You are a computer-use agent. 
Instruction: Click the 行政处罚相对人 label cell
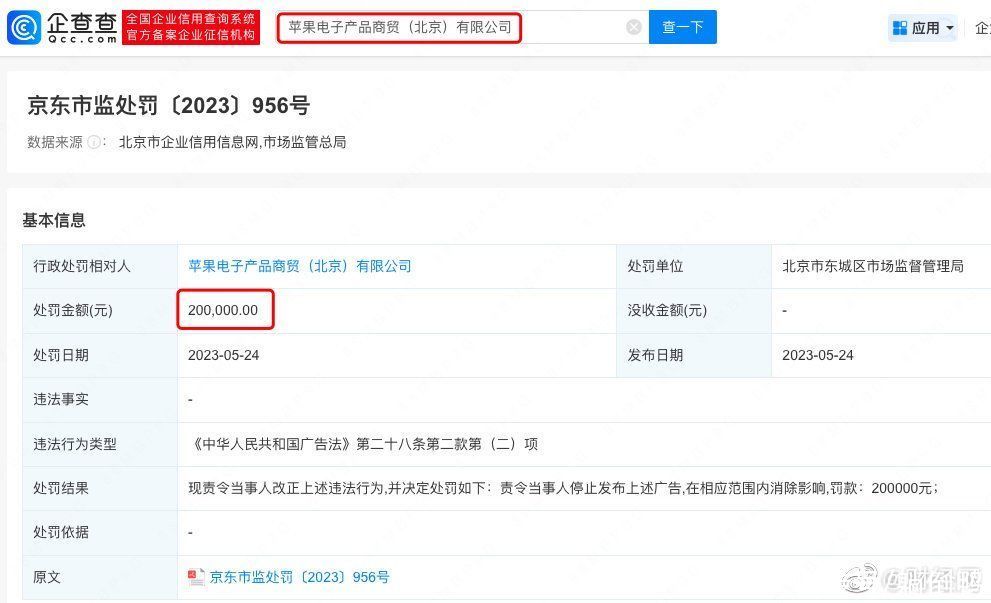click(100, 266)
